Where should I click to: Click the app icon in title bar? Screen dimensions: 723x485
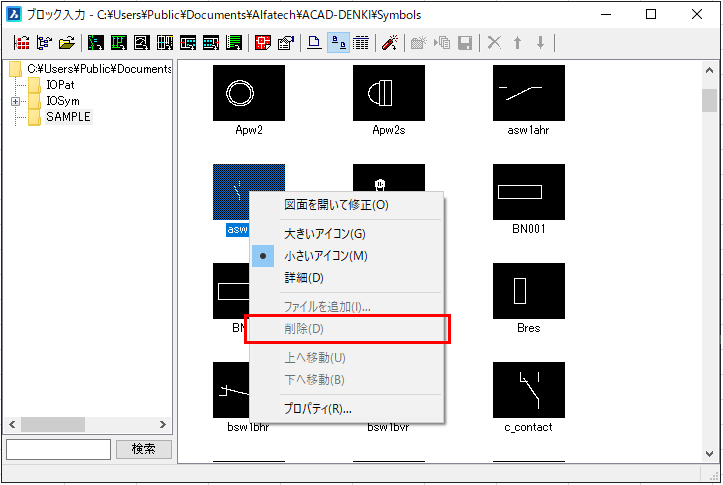point(14,14)
